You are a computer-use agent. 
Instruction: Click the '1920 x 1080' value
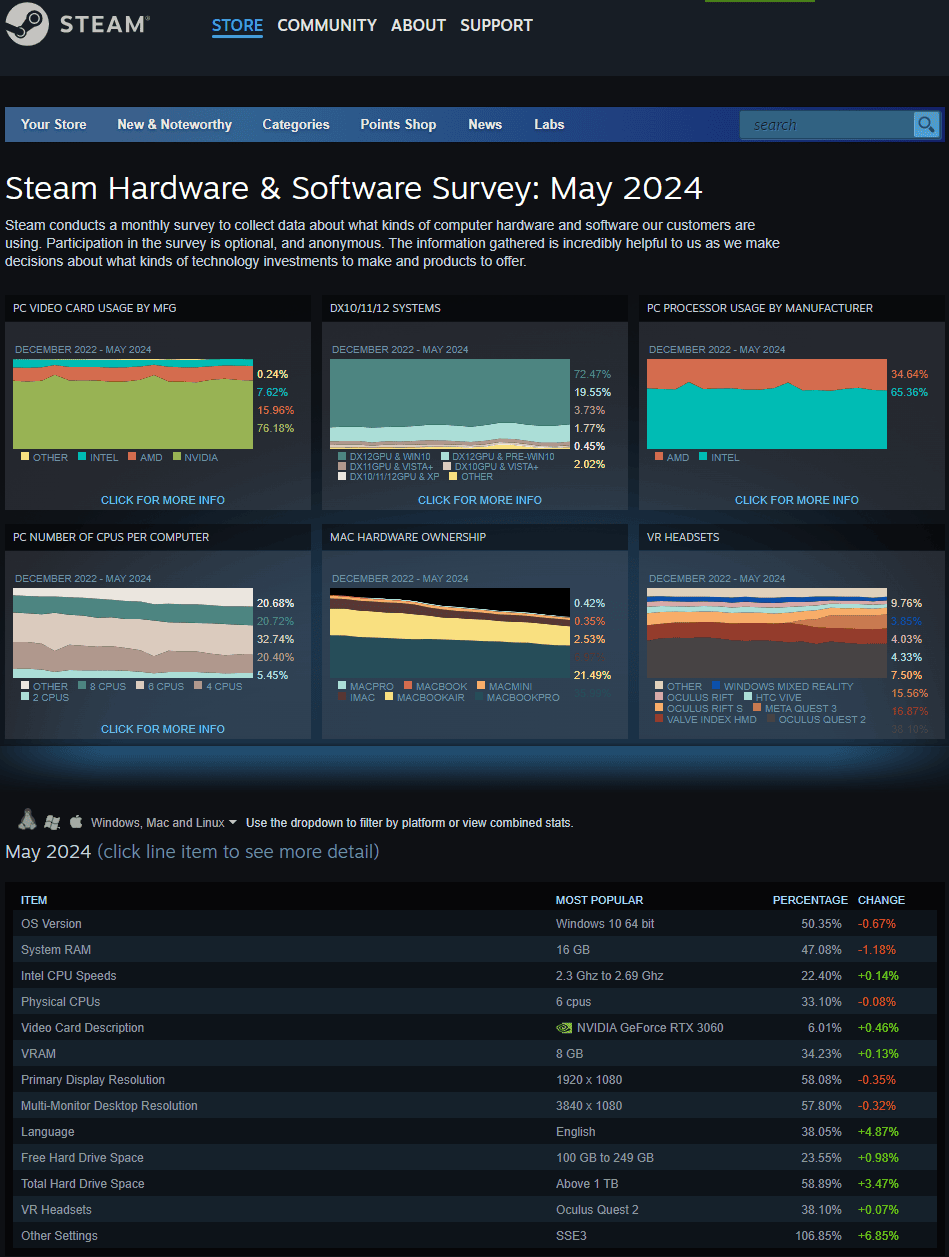[x=589, y=1080]
